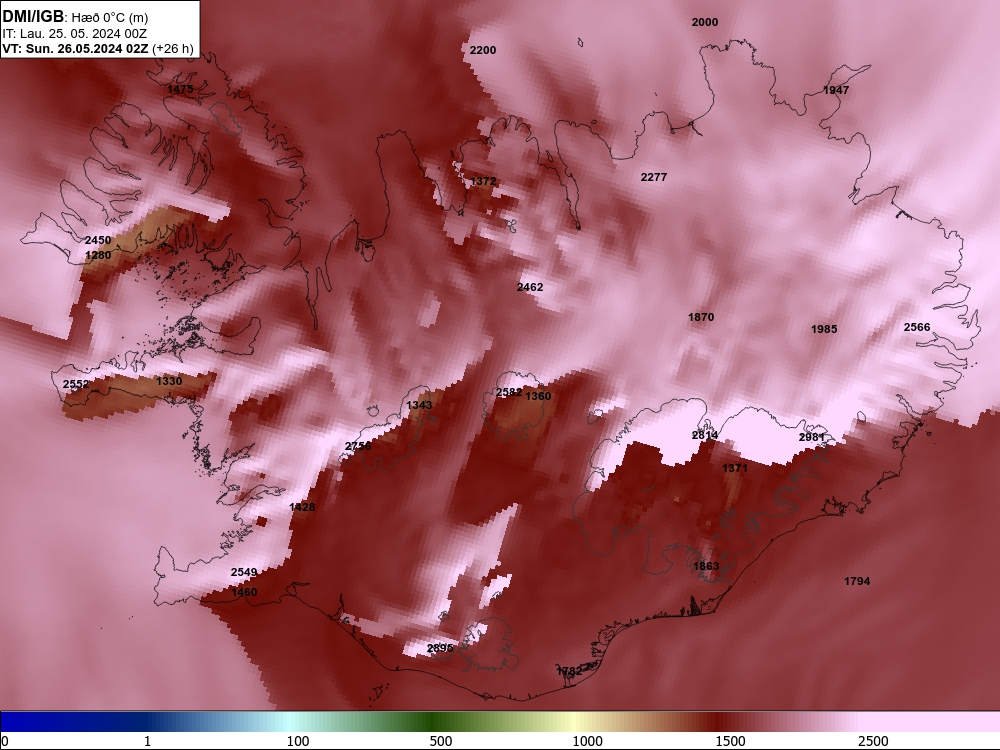The image size is (1000, 750).
Task: Select the 2981 value on Vatnajökull's east
Action: tap(812, 438)
